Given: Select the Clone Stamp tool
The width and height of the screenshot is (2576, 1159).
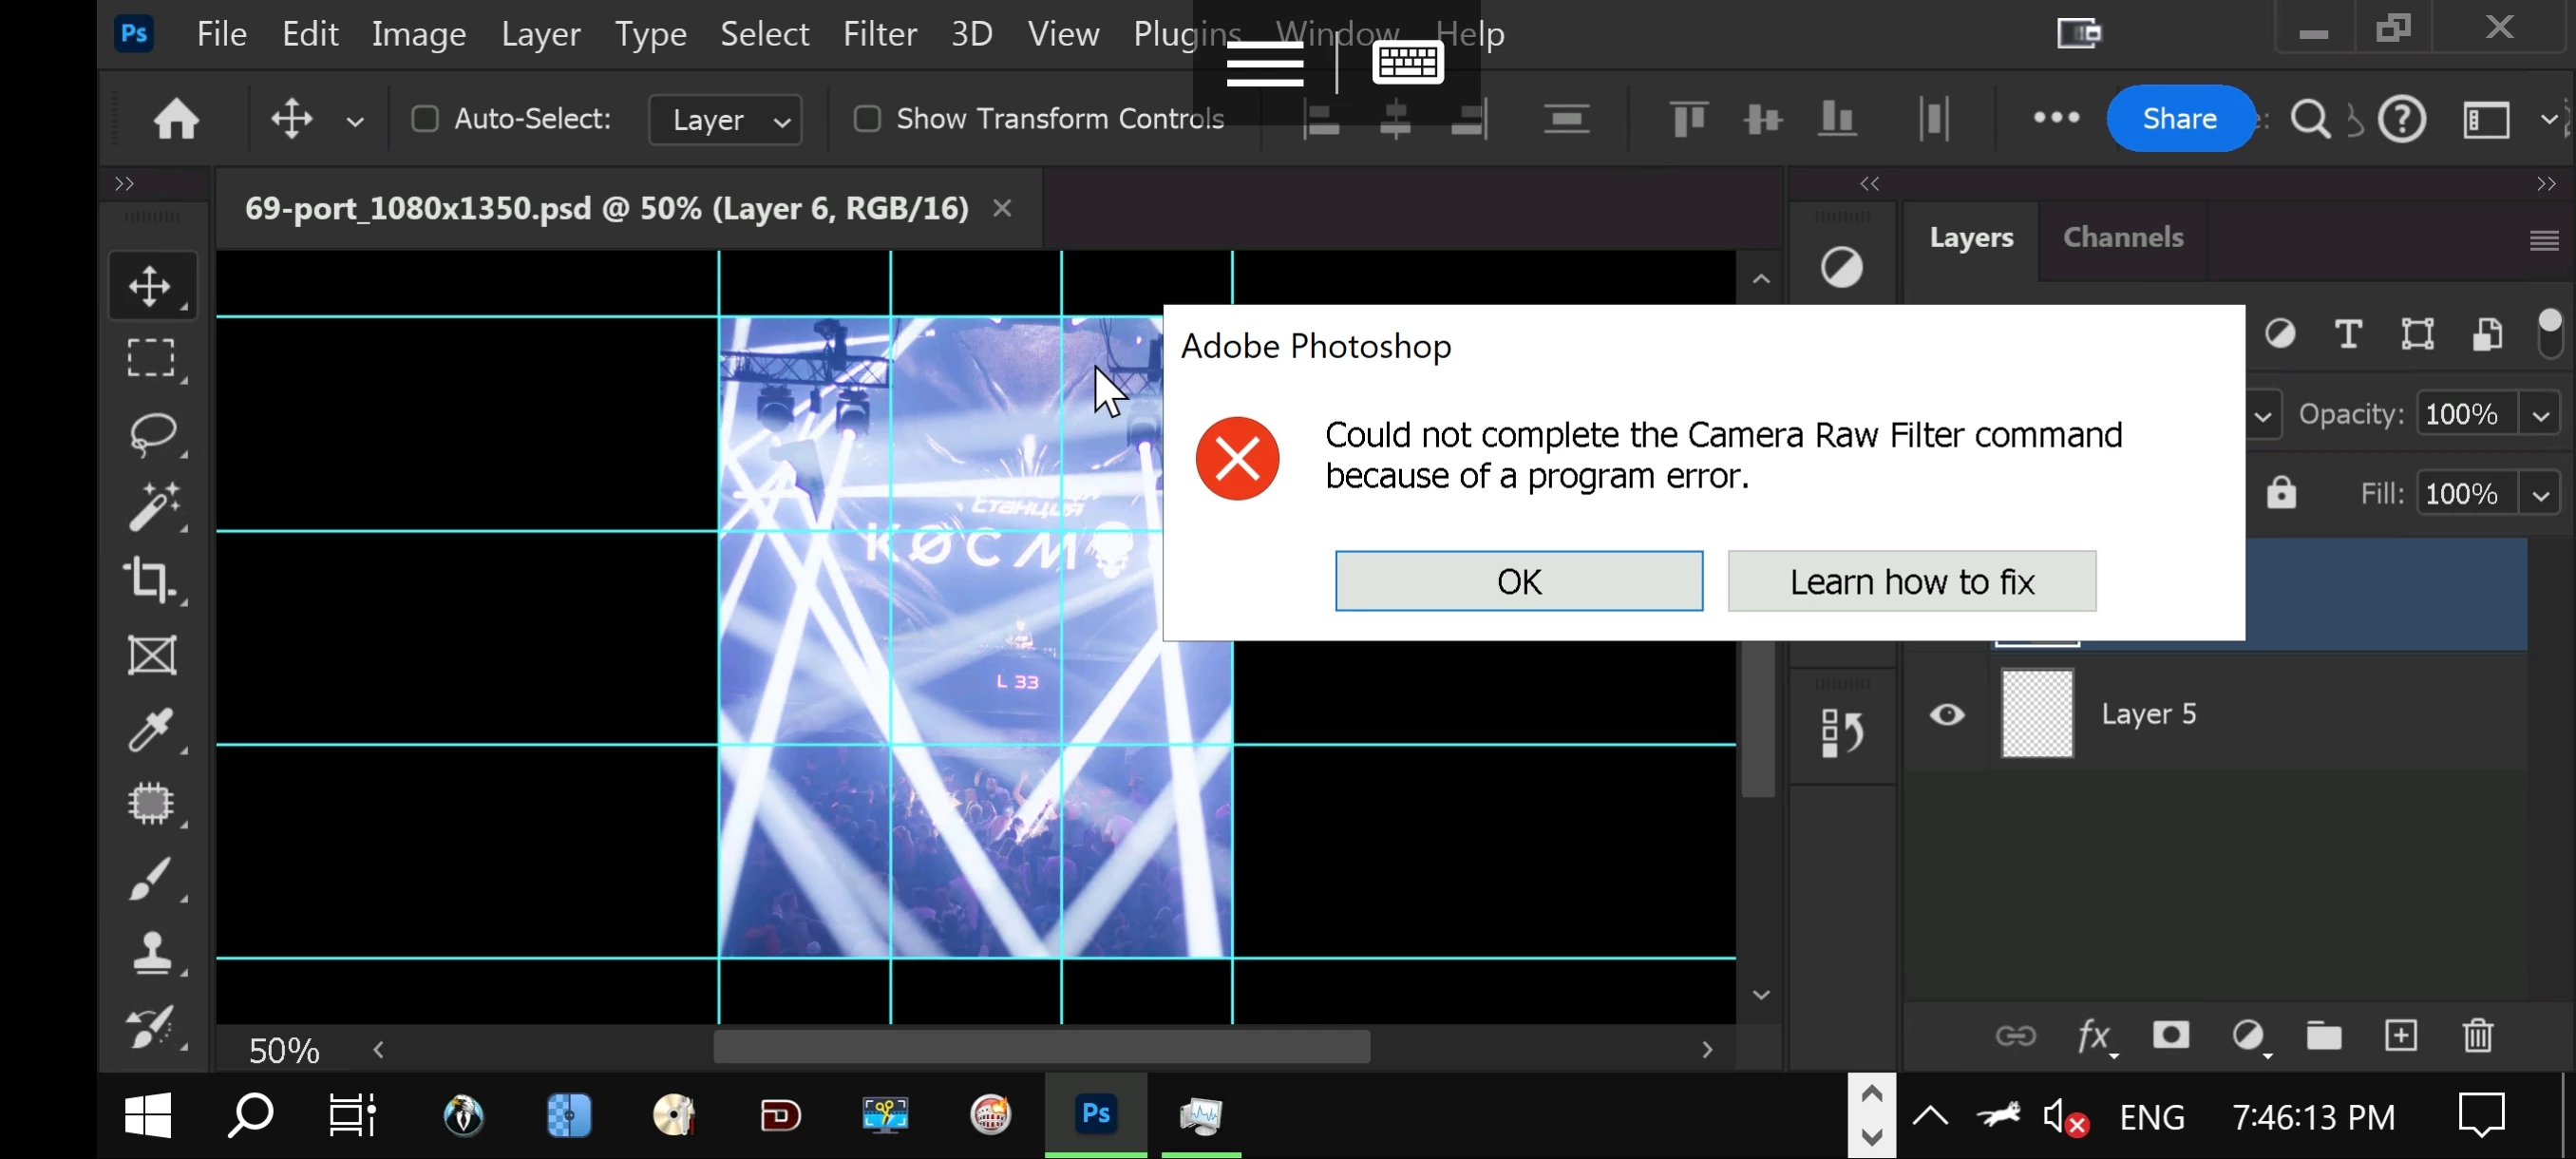Looking at the screenshot, I should [152, 952].
